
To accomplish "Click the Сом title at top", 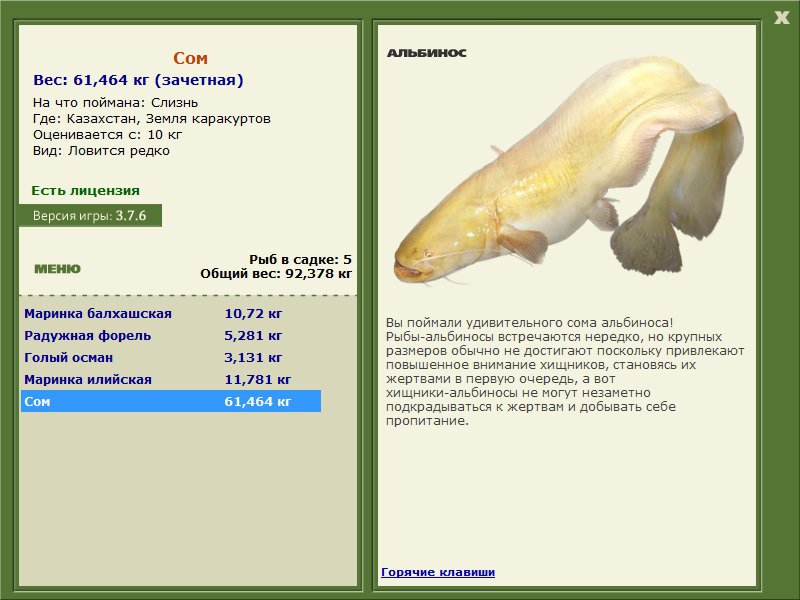I will pos(190,58).
